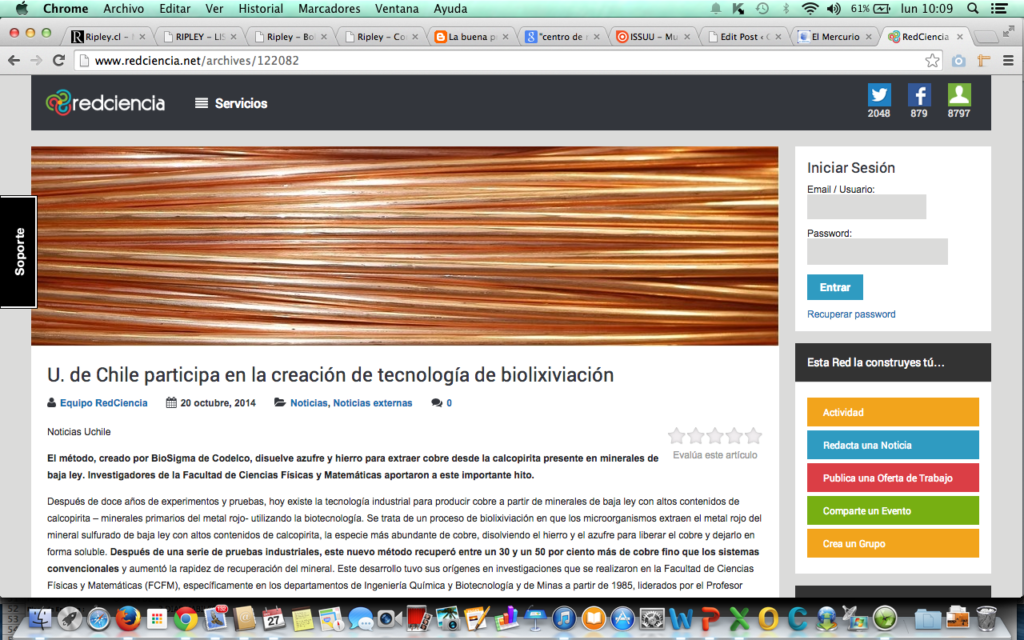Click the Twitter icon in site header
Screen dimensions: 1024x640
click(879, 95)
